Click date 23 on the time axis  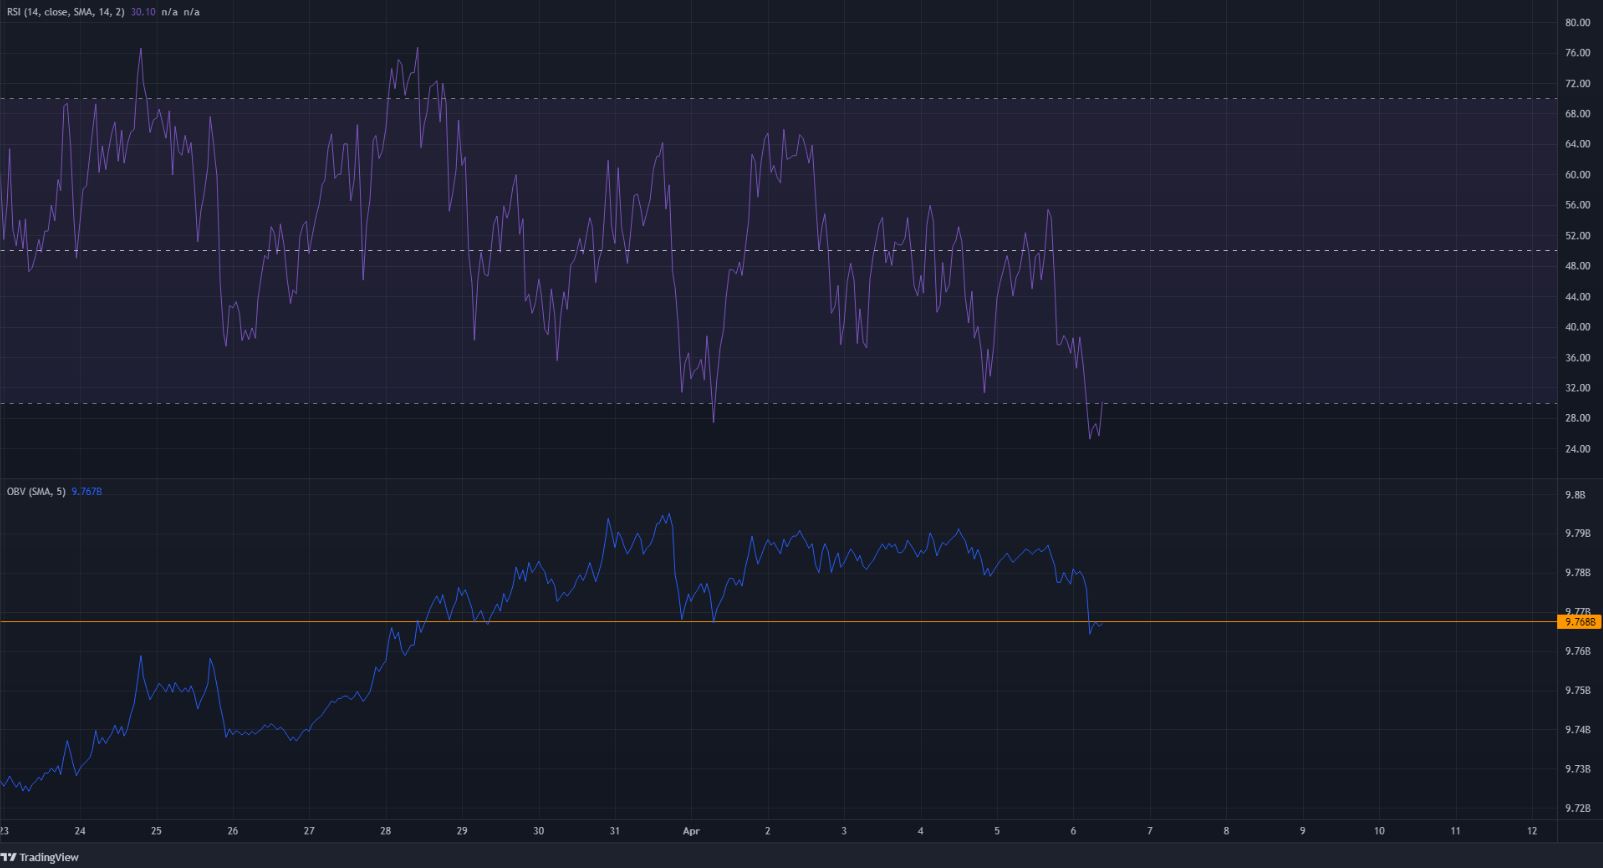(5, 830)
